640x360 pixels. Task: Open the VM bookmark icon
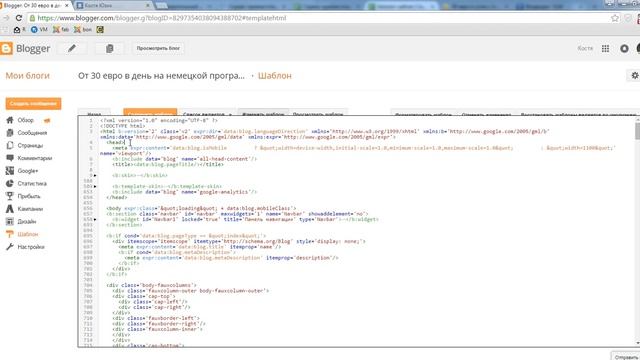coord(34,29)
